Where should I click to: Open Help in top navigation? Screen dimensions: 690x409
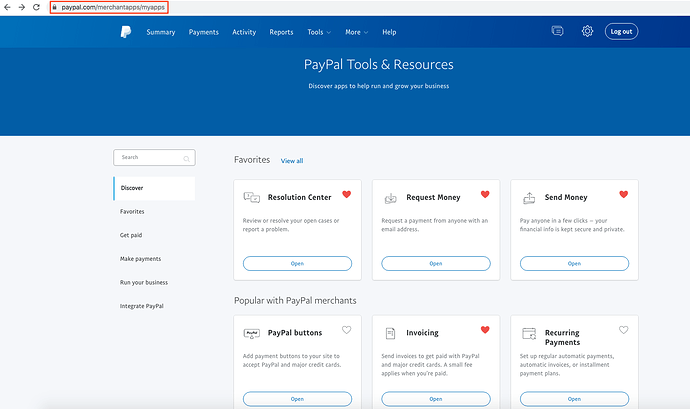pos(389,32)
